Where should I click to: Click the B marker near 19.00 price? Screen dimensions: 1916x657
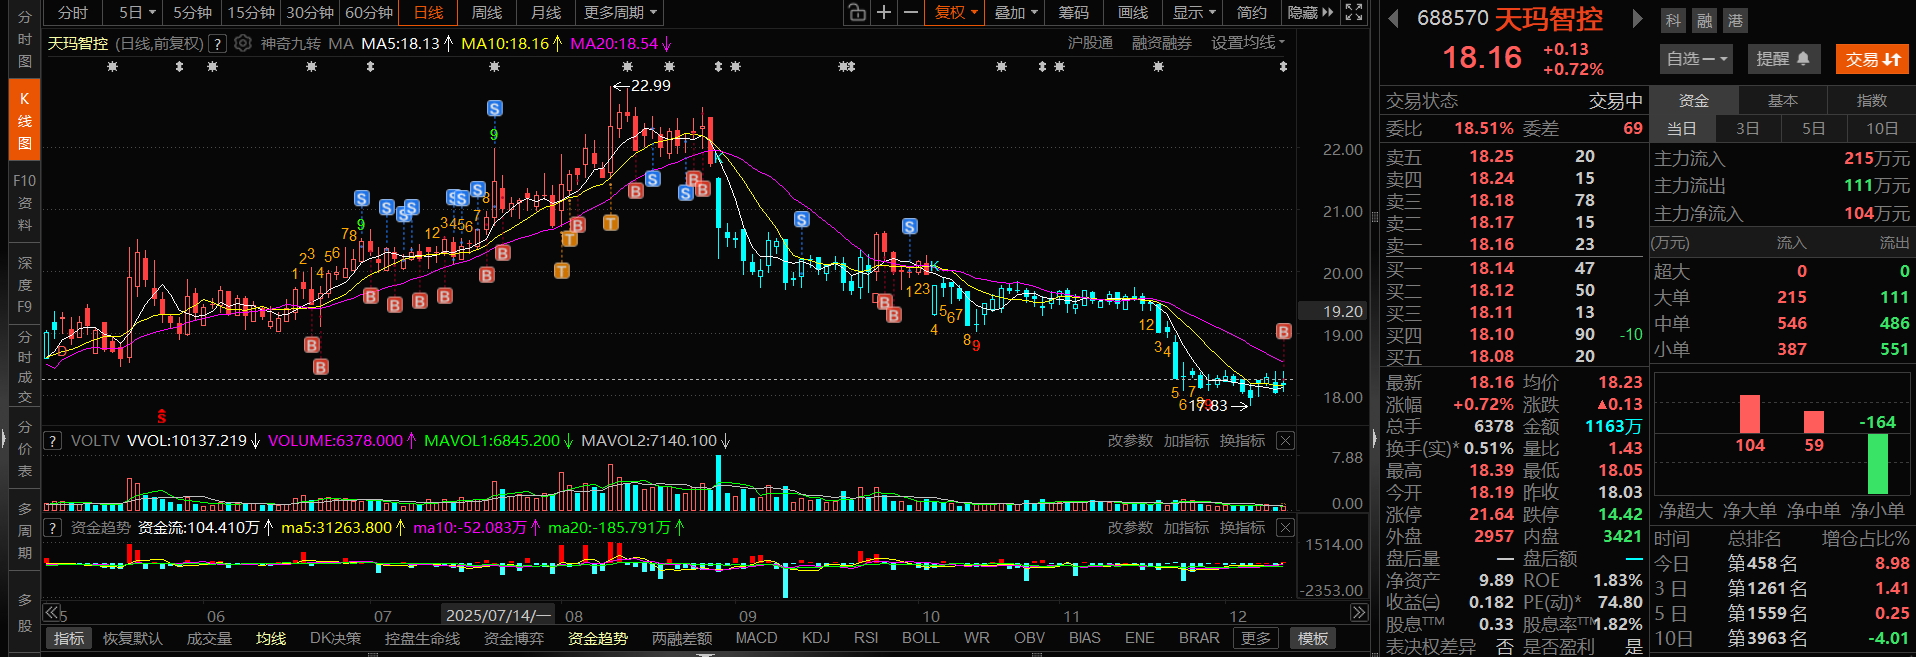(1284, 331)
